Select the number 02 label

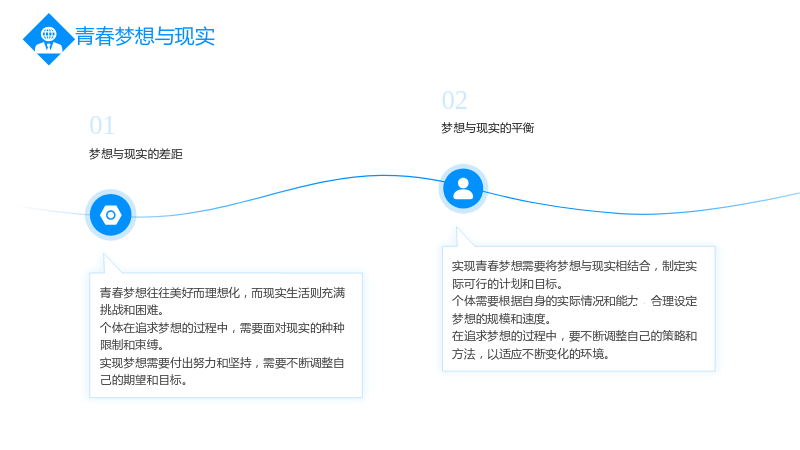455,101
